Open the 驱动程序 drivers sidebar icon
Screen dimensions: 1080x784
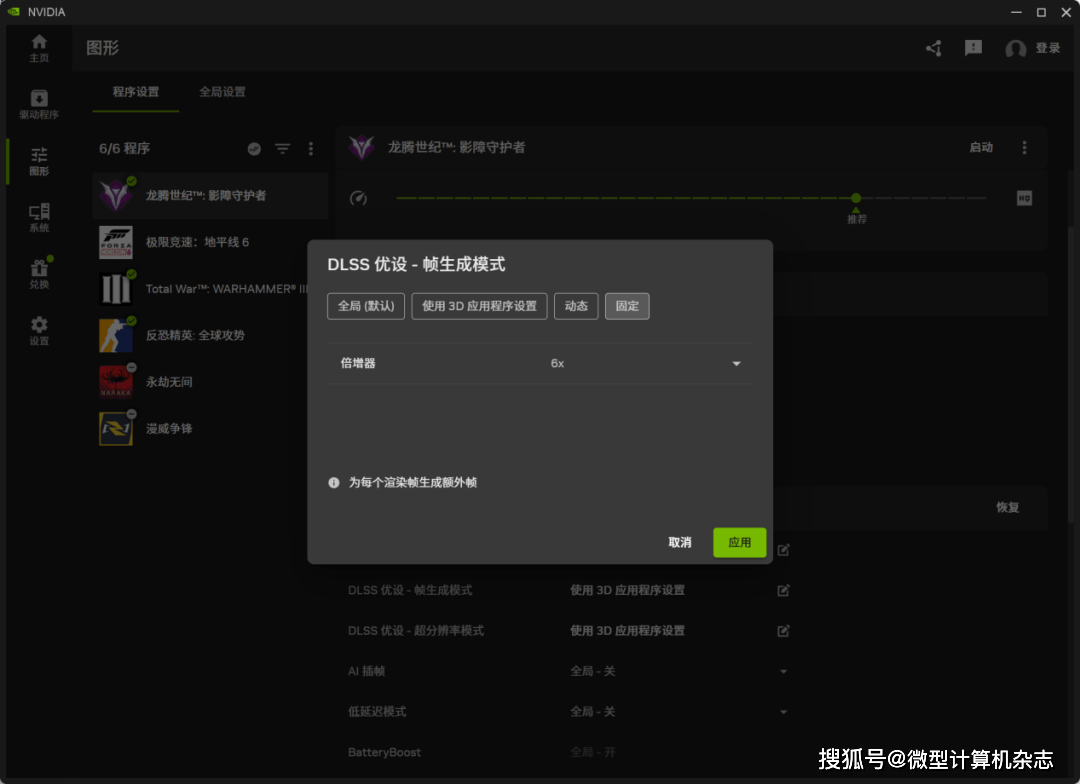pyautogui.click(x=39, y=105)
